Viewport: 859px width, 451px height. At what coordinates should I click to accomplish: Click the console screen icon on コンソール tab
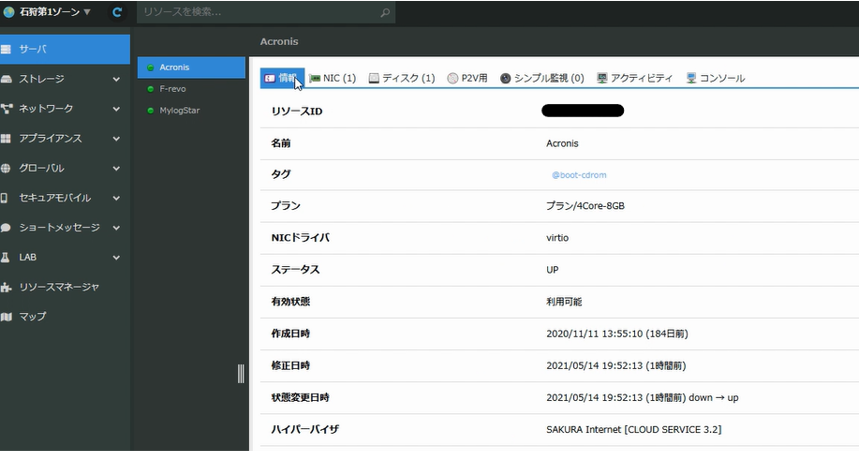click(x=691, y=78)
